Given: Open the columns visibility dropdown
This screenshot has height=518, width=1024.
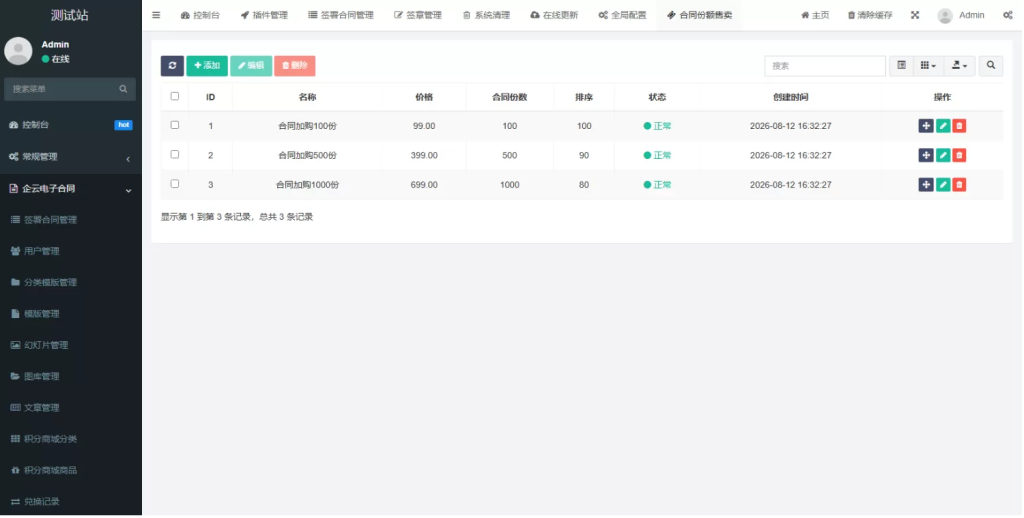Looking at the screenshot, I should point(928,65).
